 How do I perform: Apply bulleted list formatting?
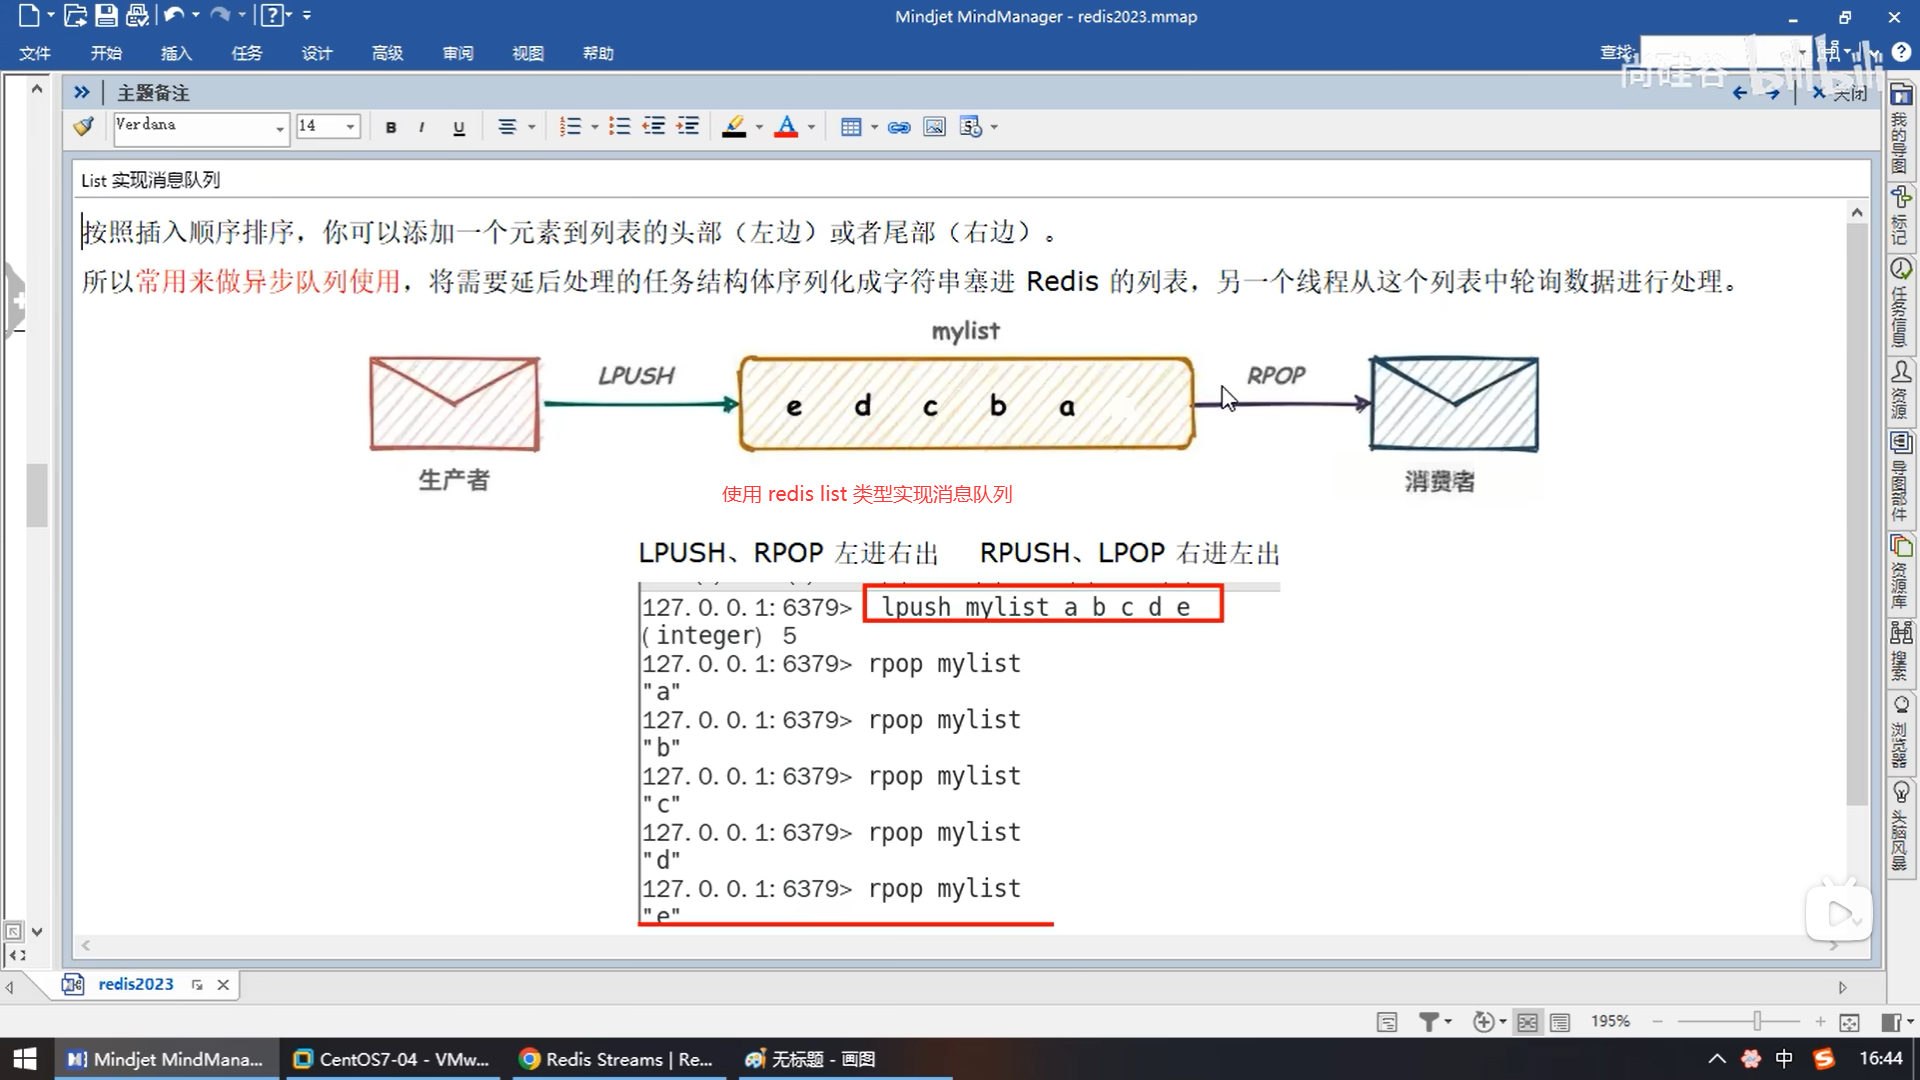[x=620, y=127]
